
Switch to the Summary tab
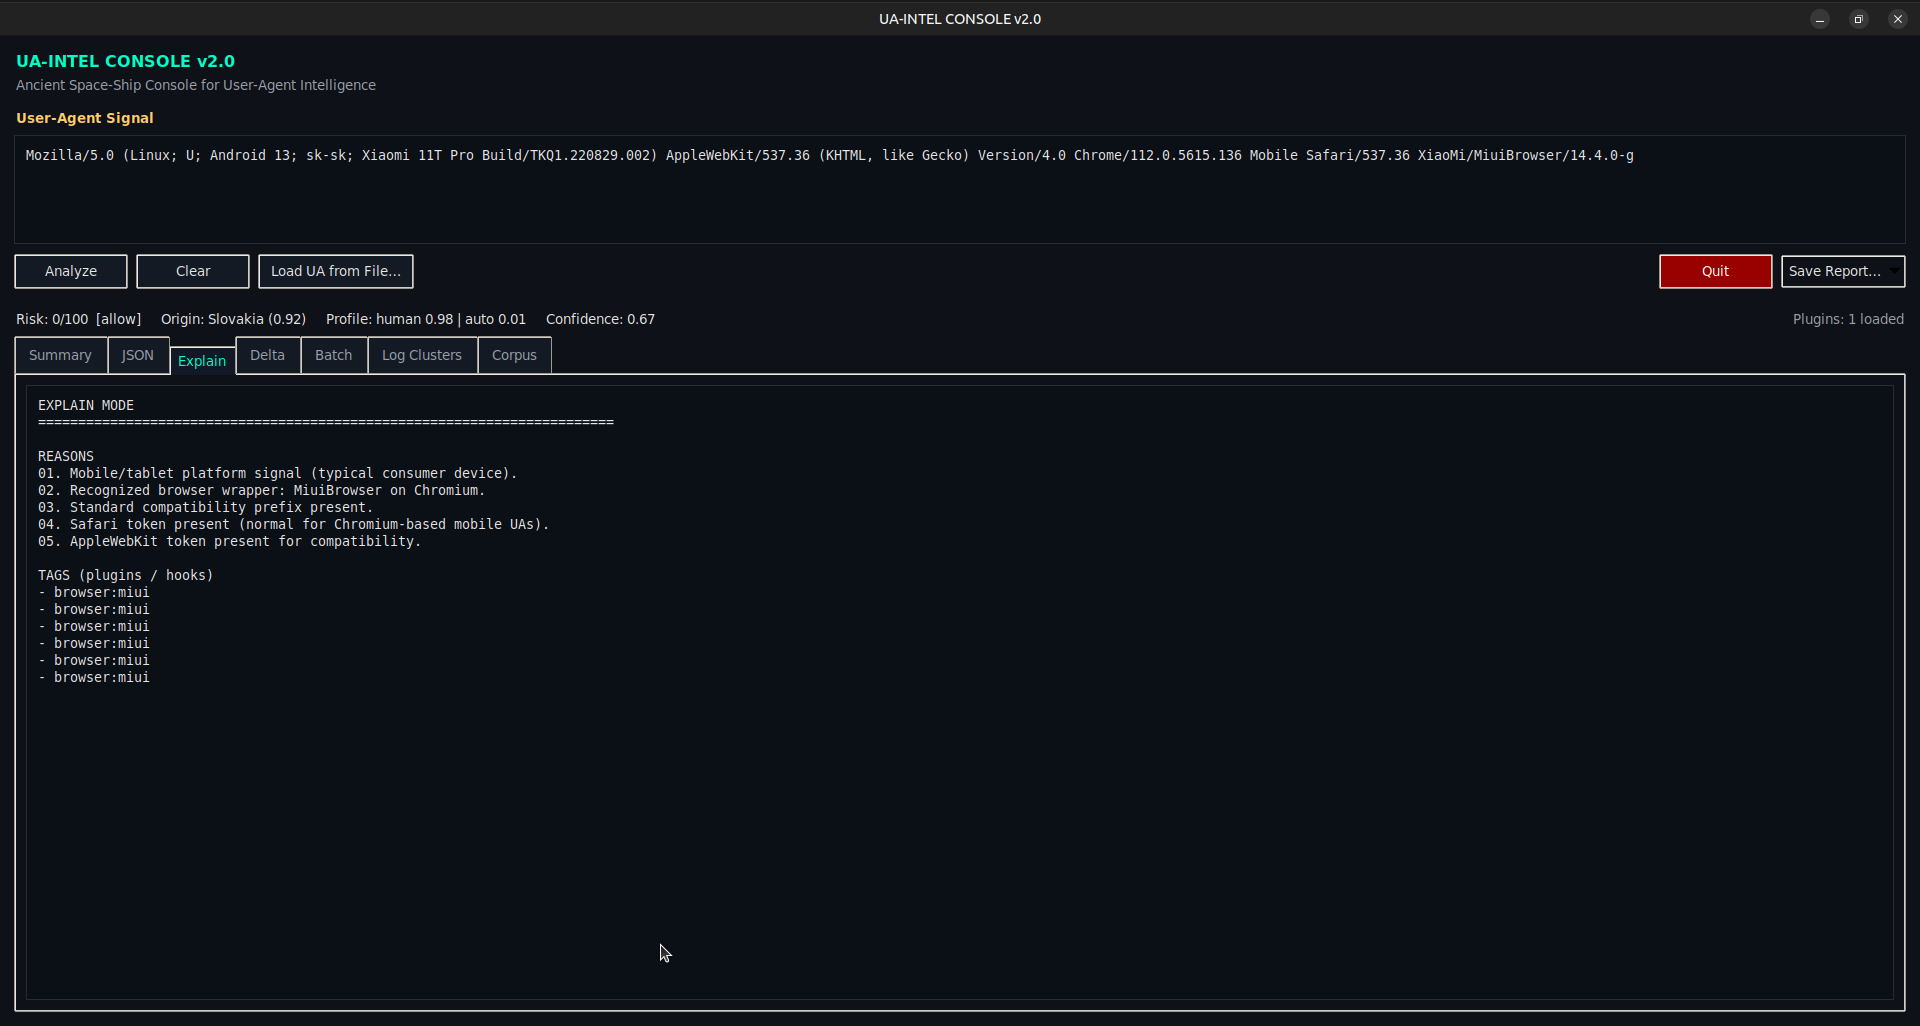coord(60,355)
